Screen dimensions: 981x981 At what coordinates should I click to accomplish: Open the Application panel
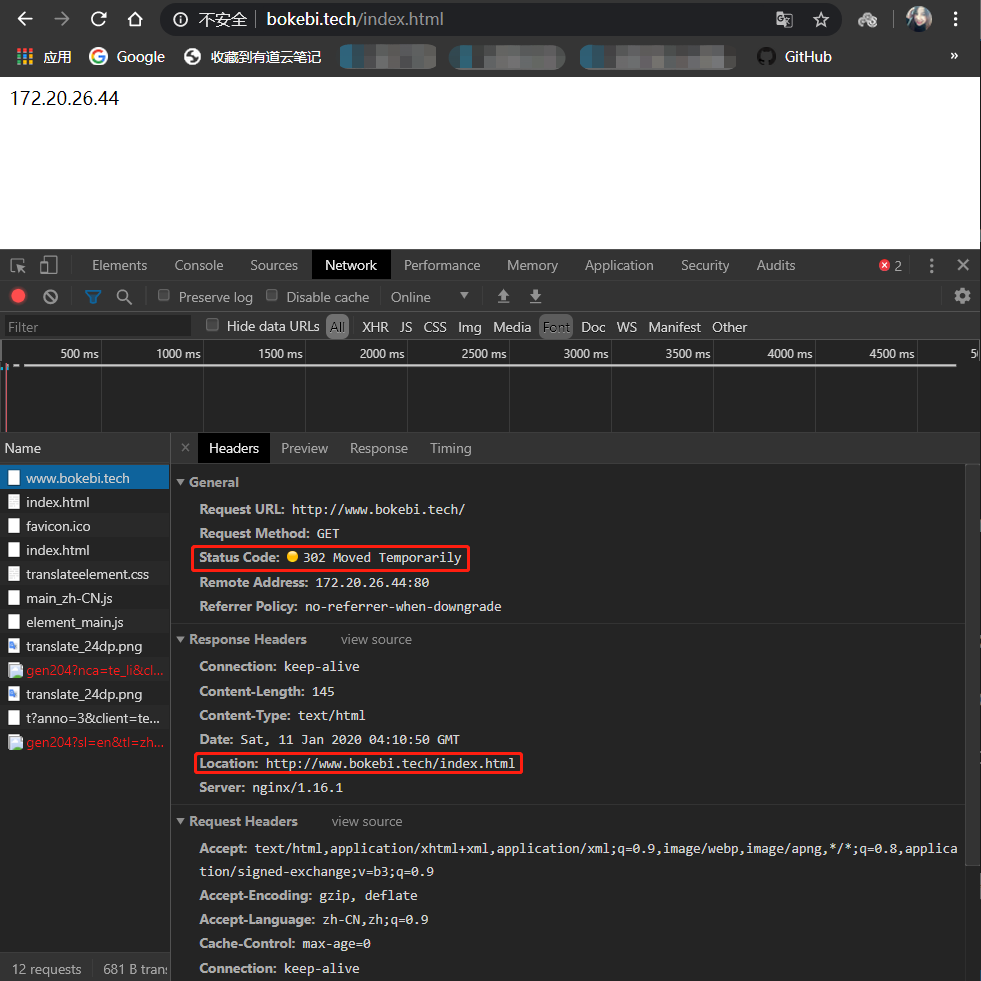[619, 265]
